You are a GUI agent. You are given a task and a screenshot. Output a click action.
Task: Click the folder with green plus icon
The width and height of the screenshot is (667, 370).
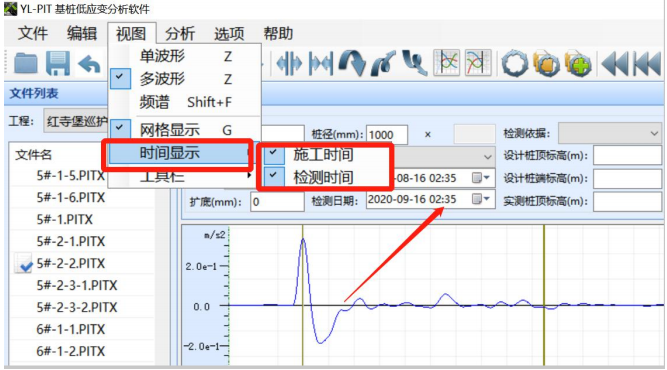point(578,64)
